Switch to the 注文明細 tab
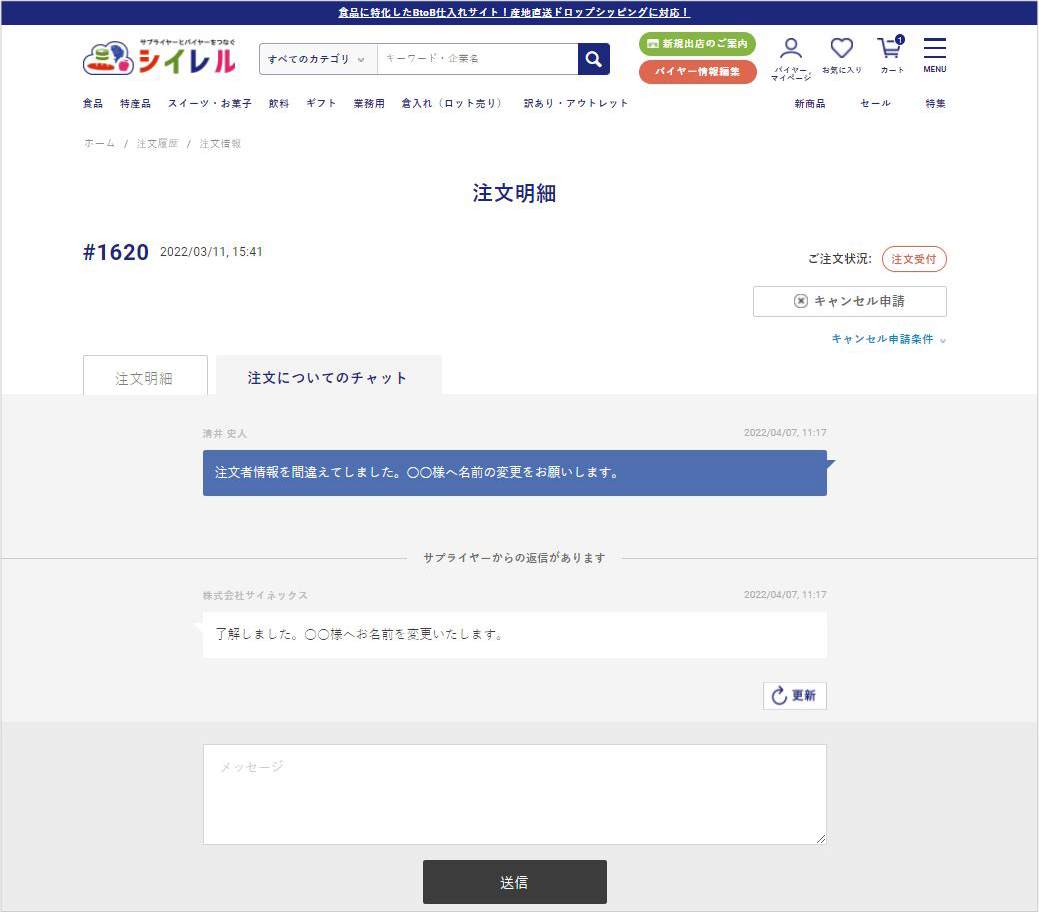The width and height of the screenshot is (1039, 913). point(145,378)
